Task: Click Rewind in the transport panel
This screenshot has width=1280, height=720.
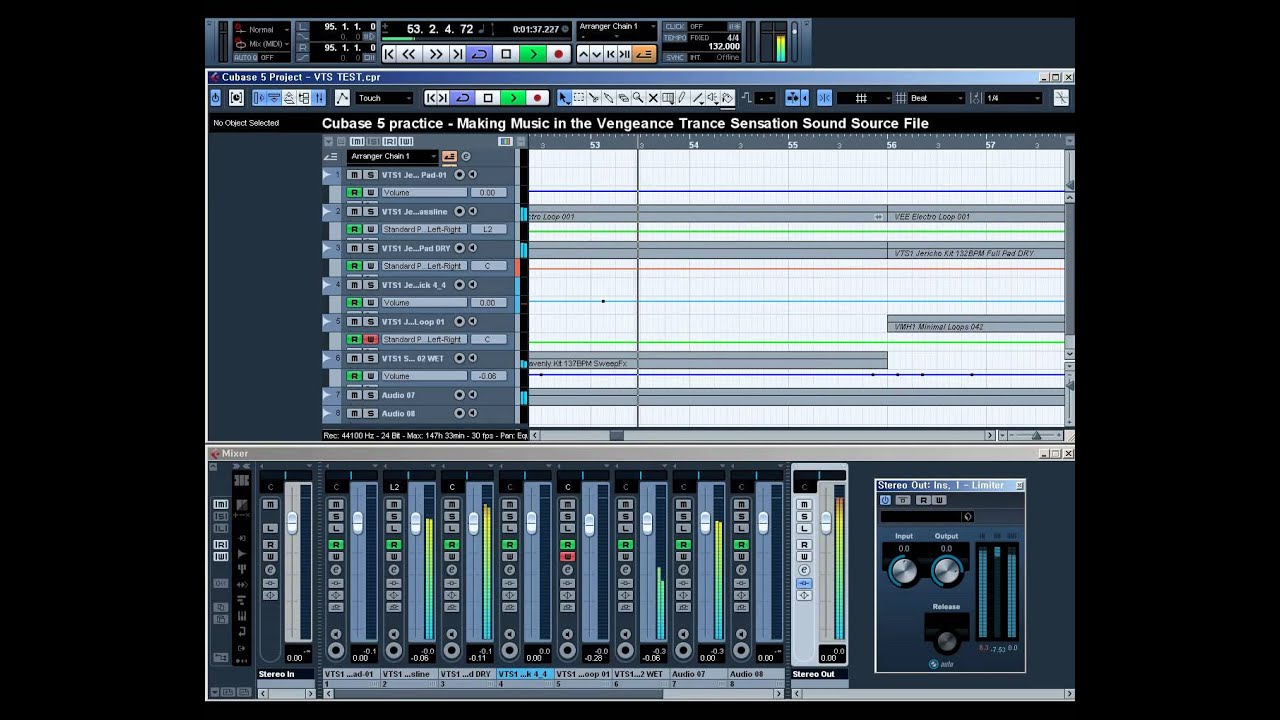Action: [x=409, y=54]
